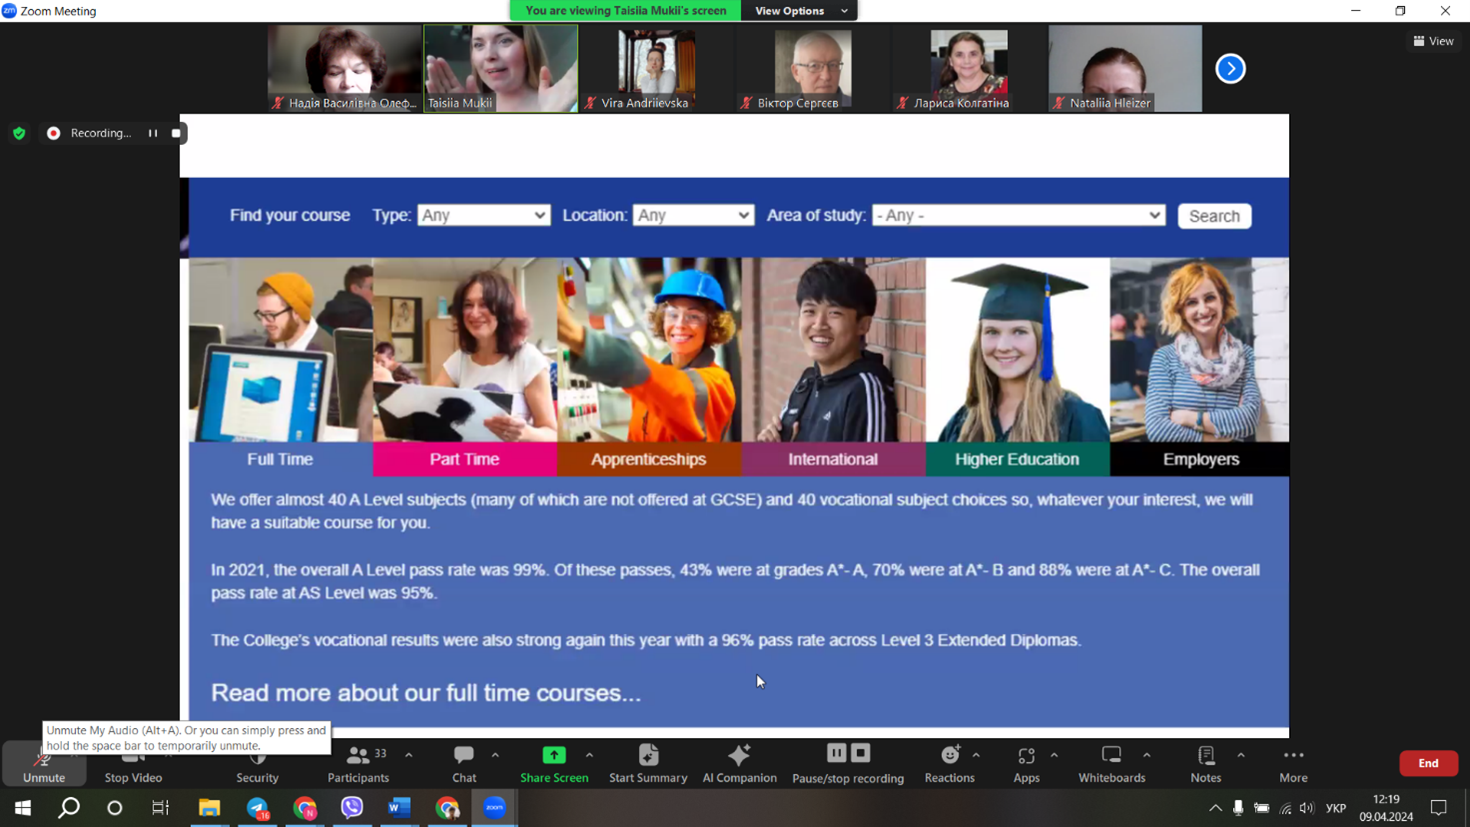Viewport: 1470px width, 827px height.
Task: Open the View Options dropdown
Action: (800, 11)
